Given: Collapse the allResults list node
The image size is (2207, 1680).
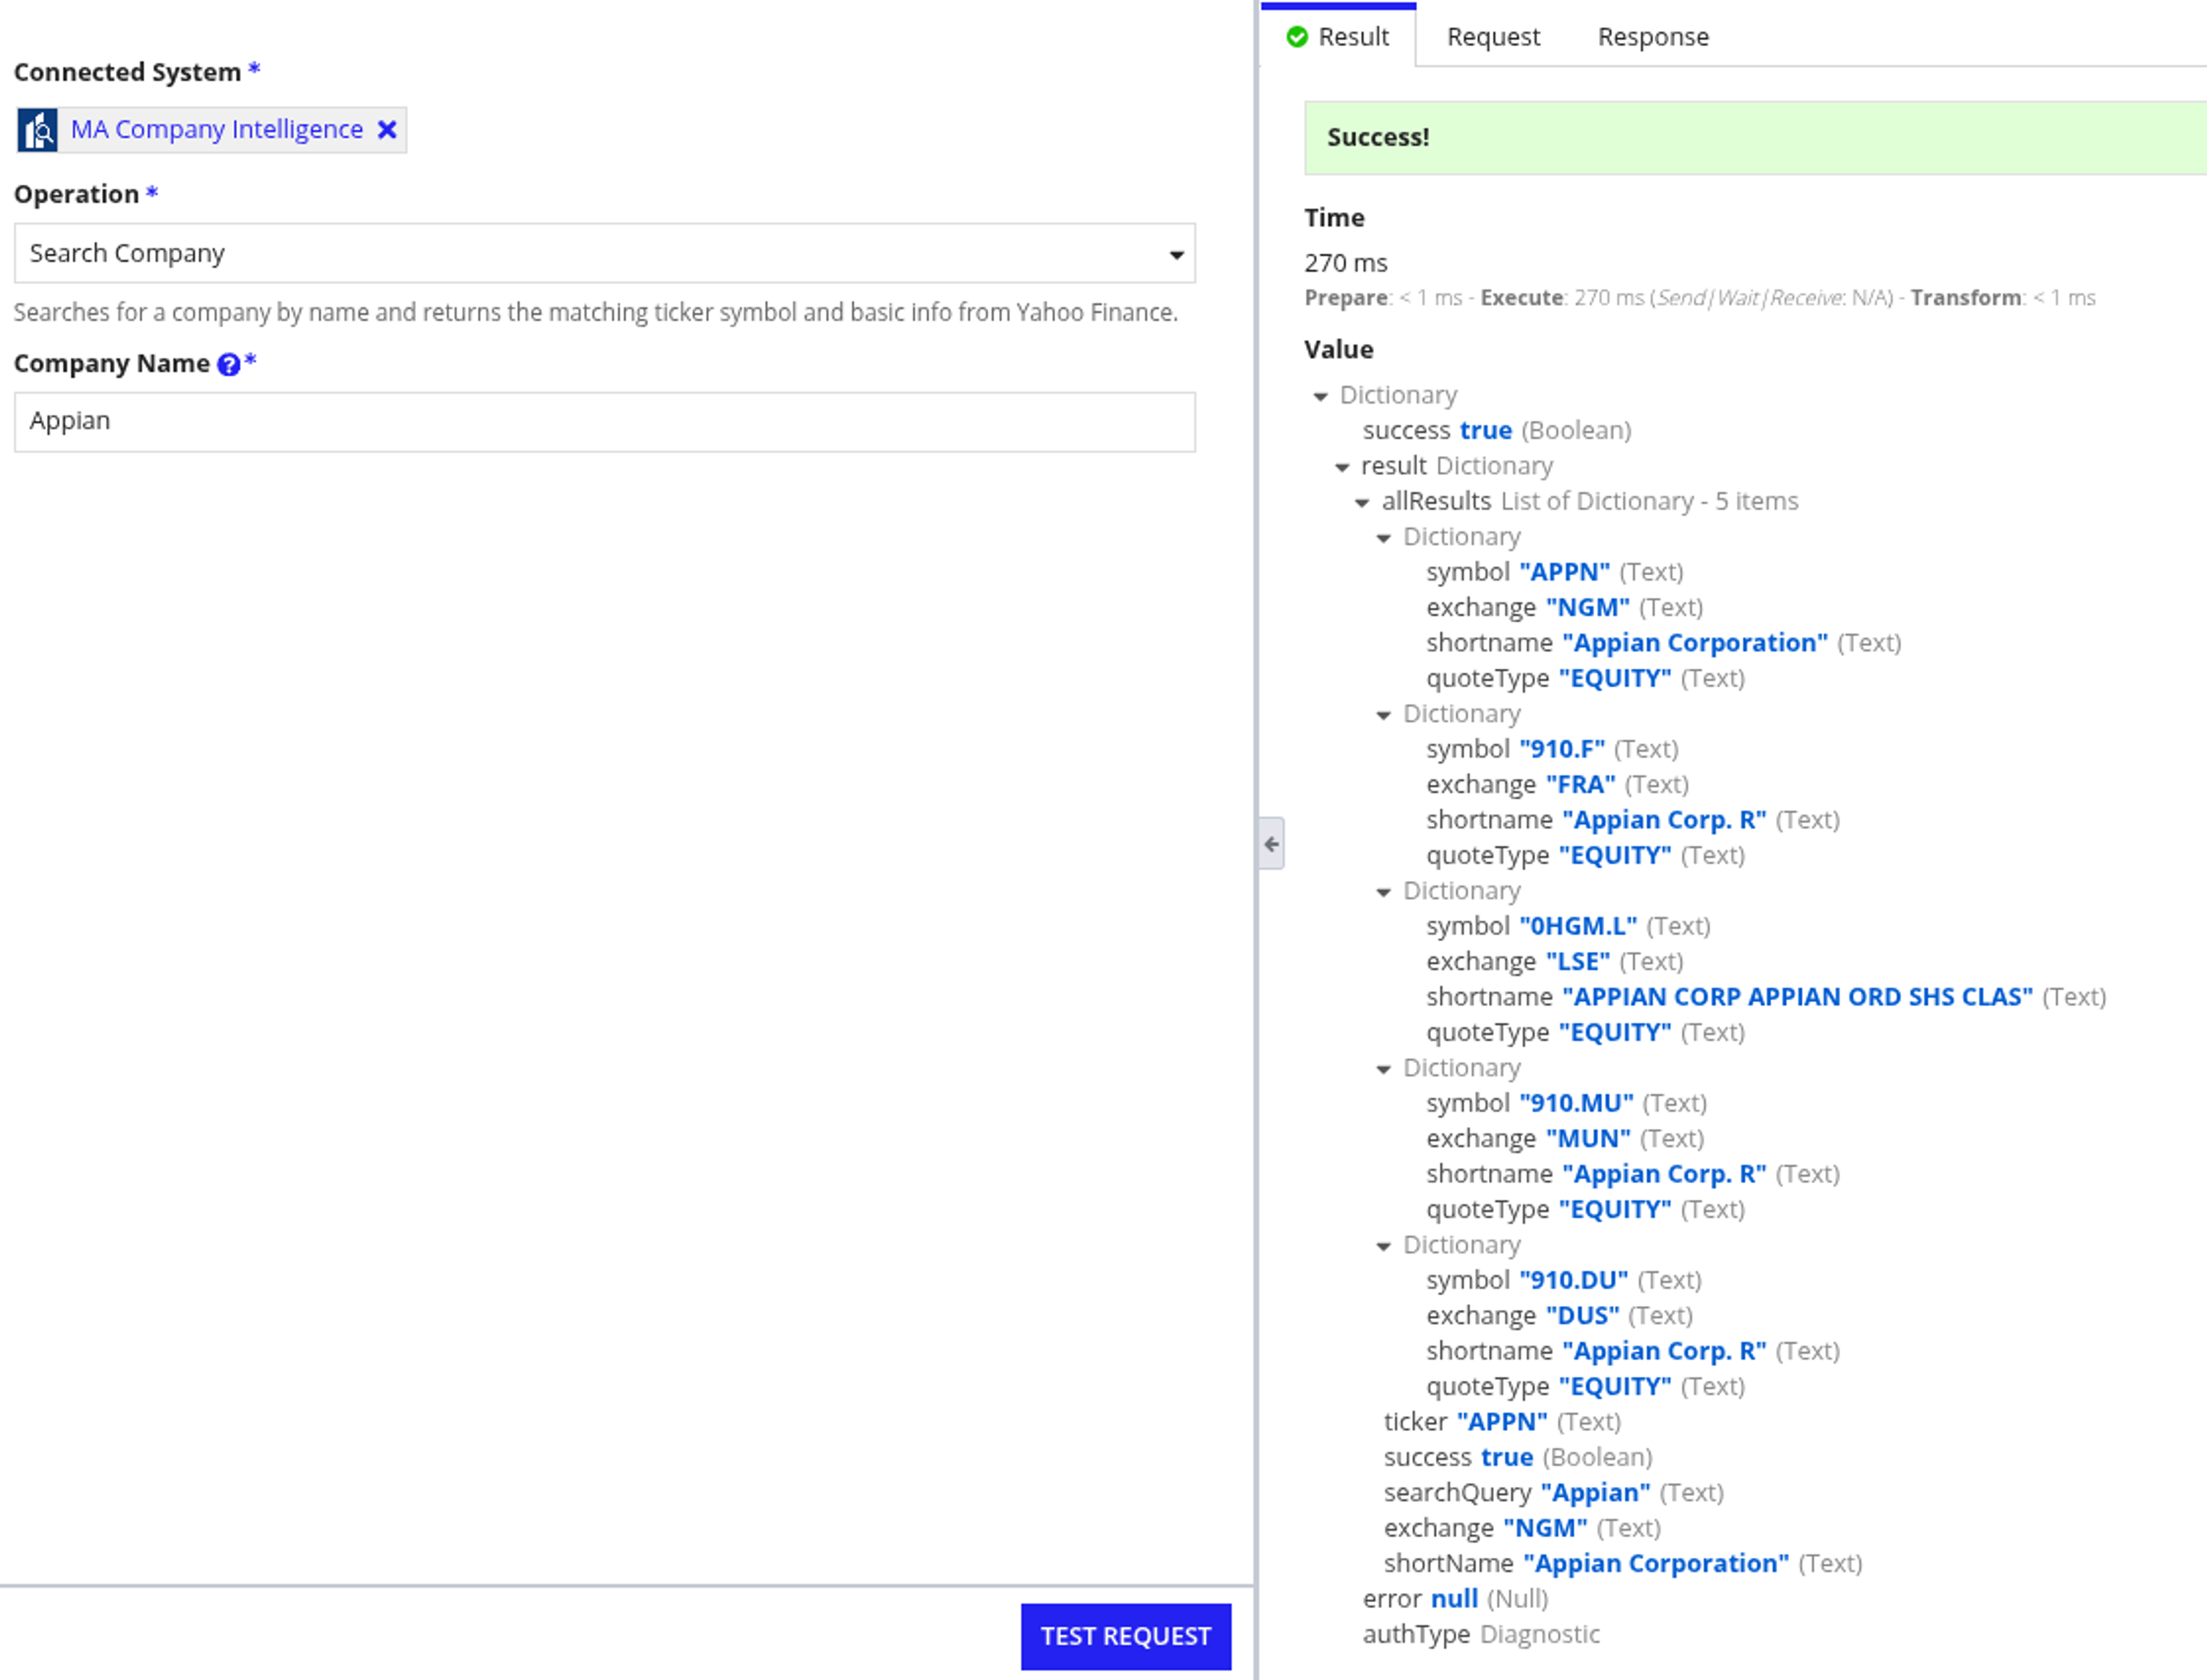Looking at the screenshot, I should coord(1362,503).
